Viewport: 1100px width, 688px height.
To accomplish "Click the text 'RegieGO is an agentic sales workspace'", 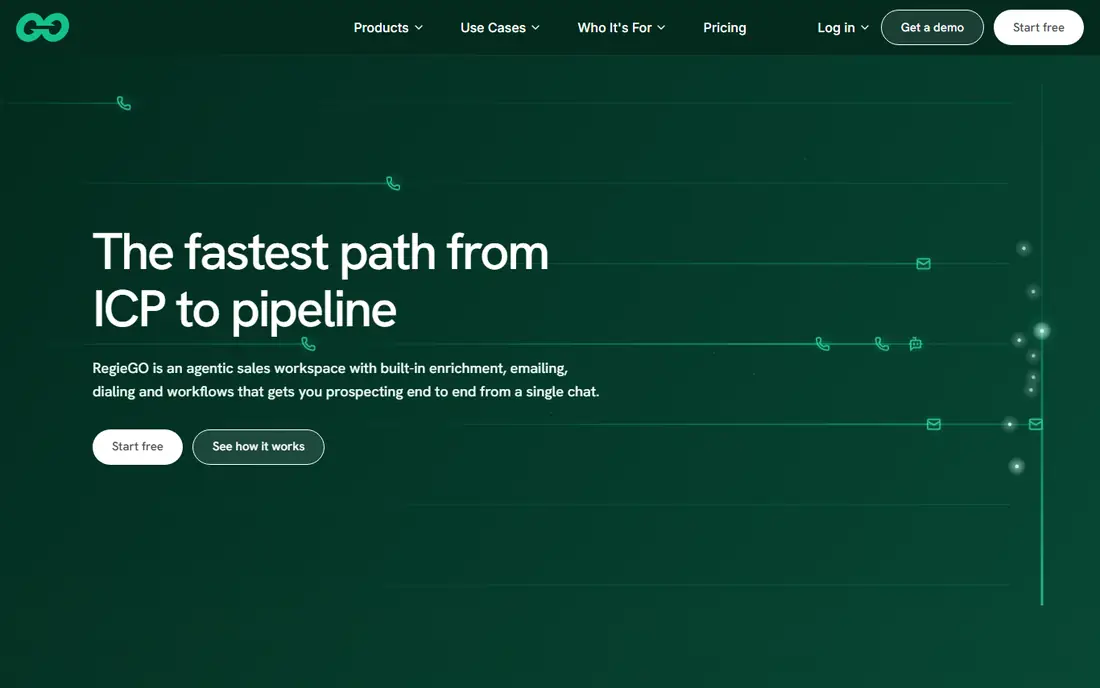I will tap(219, 368).
